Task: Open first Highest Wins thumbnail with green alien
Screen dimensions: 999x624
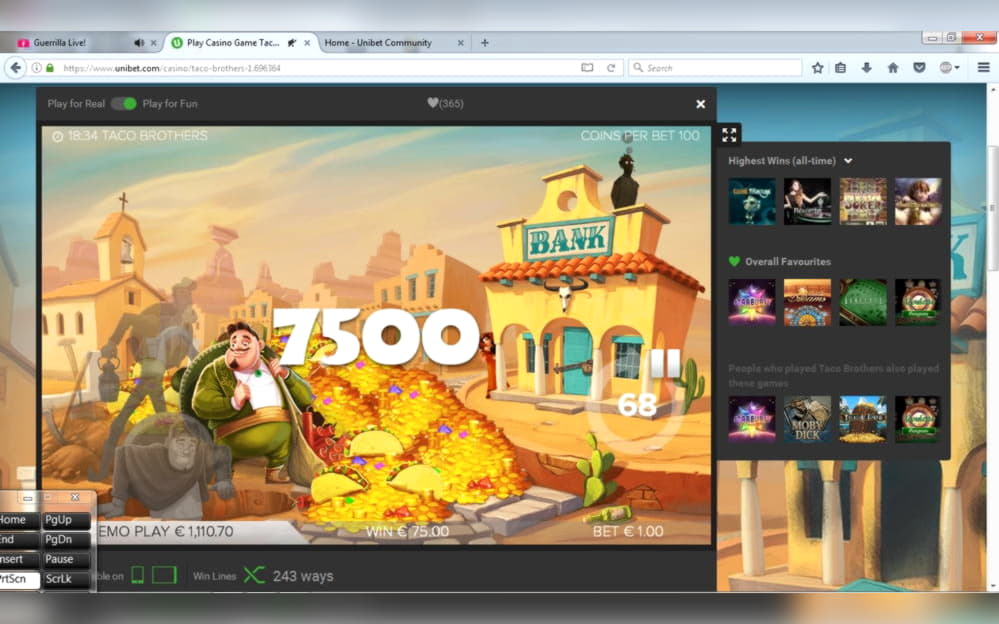Action: coord(752,201)
